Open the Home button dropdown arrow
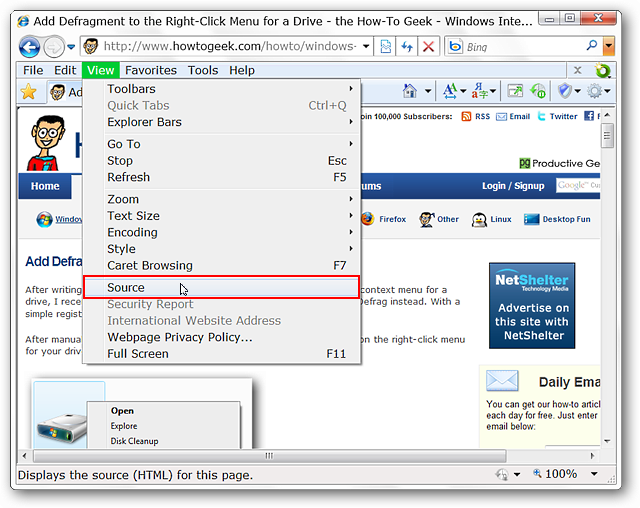The width and height of the screenshot is (640, 508). 427,91
